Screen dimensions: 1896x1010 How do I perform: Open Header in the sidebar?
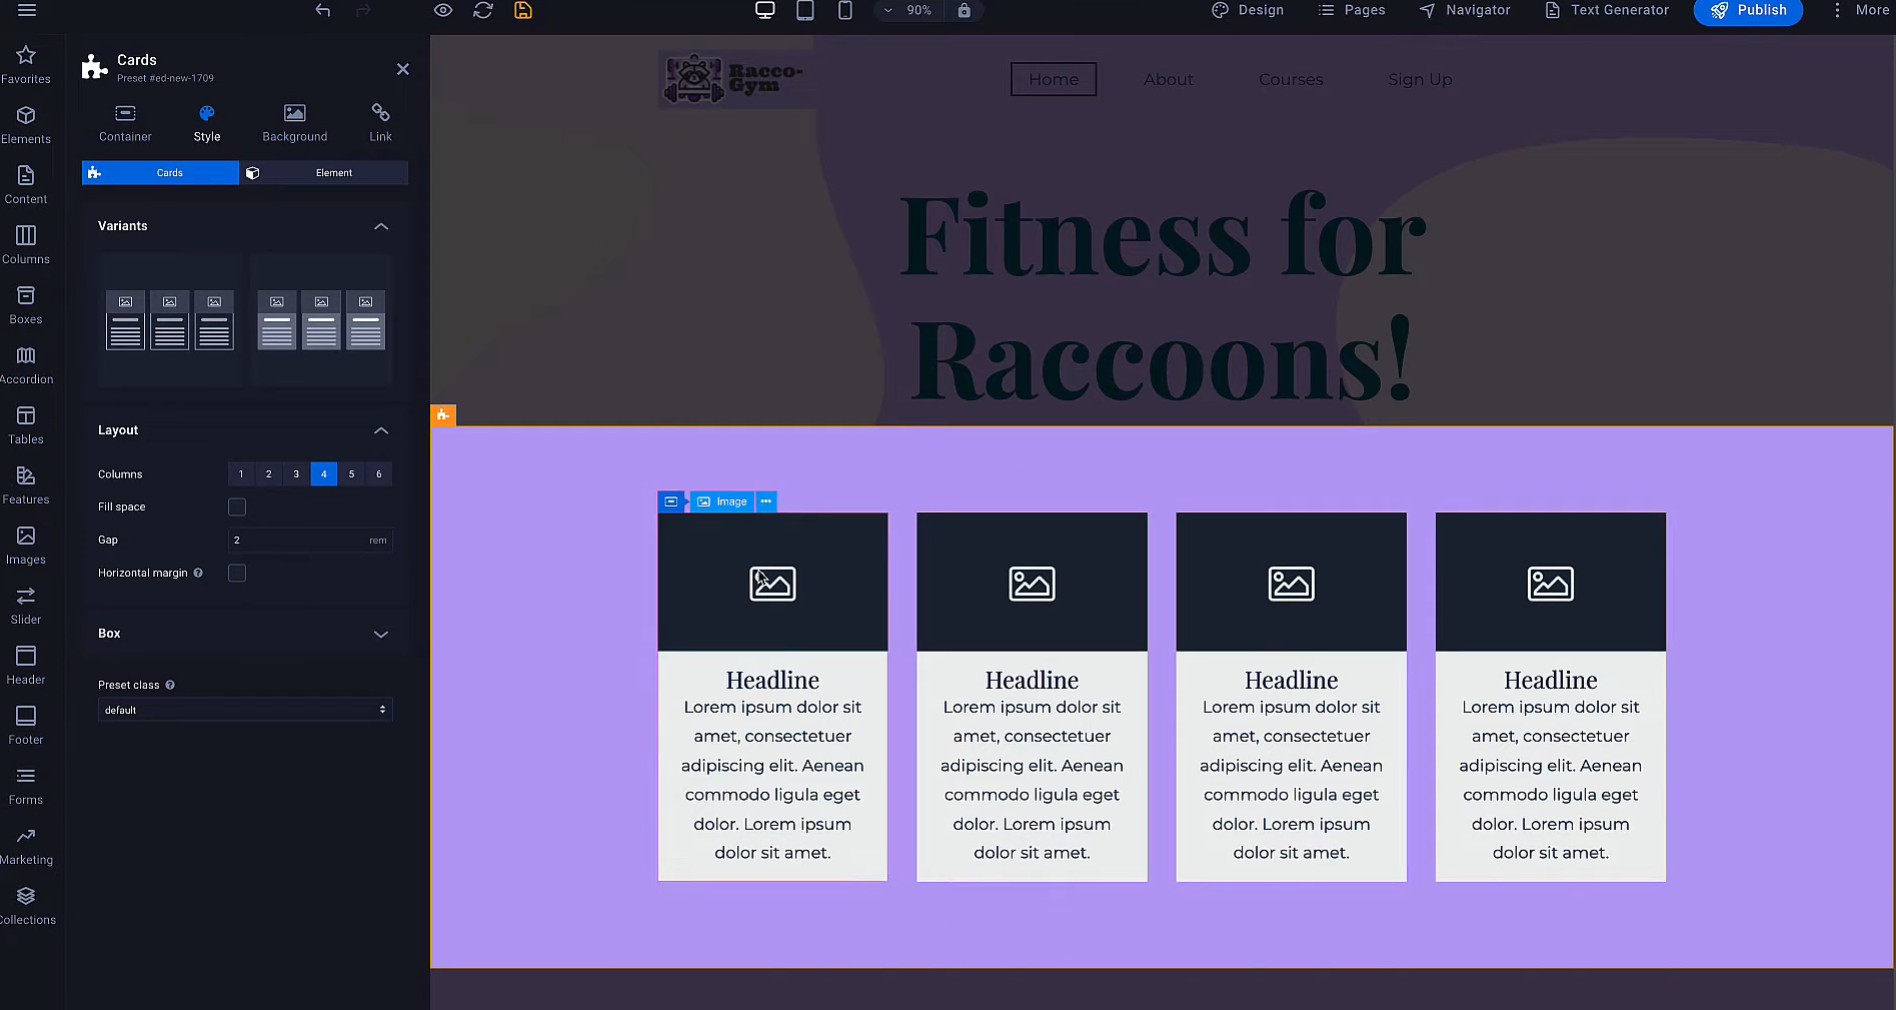click(26, 666)
